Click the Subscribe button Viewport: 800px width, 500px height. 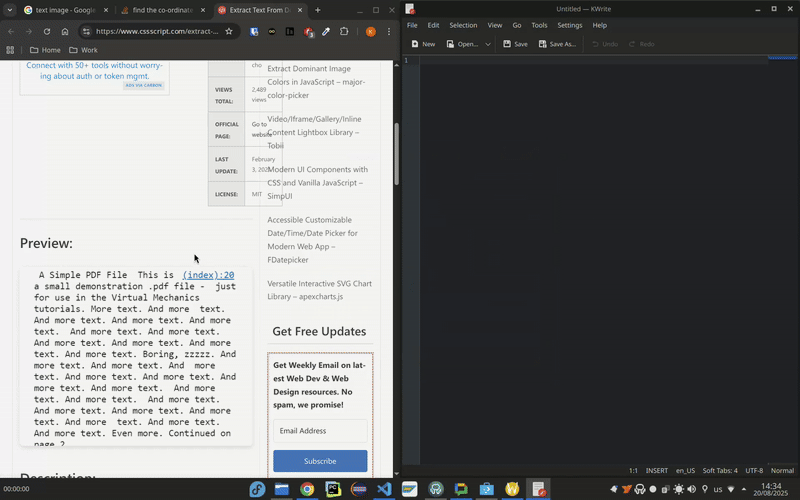coord(320,461)
